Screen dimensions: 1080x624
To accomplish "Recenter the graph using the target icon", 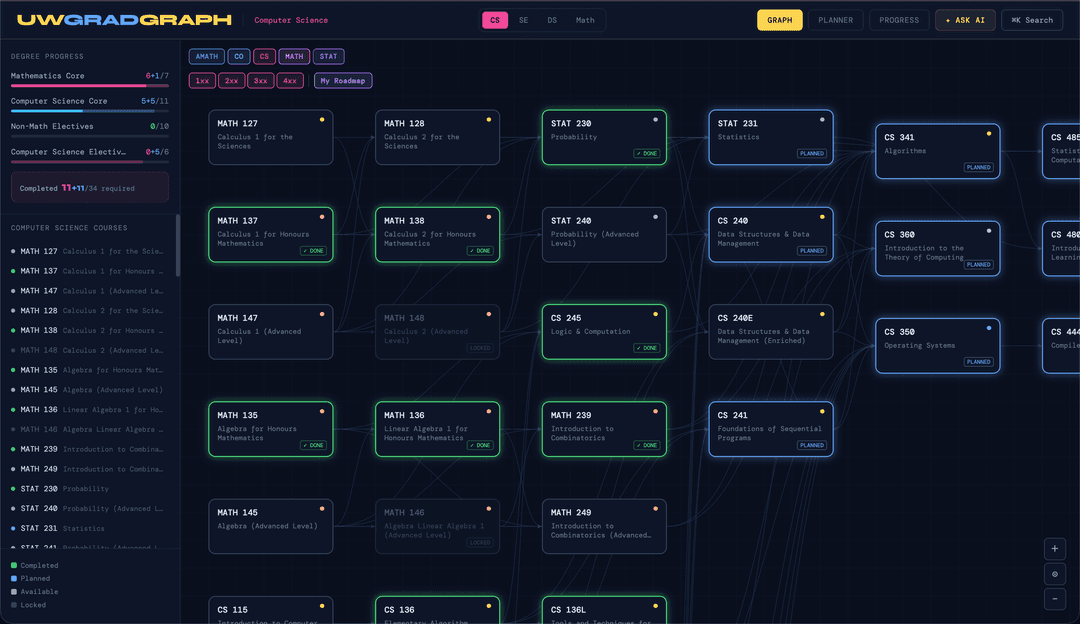I will (1054, 574).
